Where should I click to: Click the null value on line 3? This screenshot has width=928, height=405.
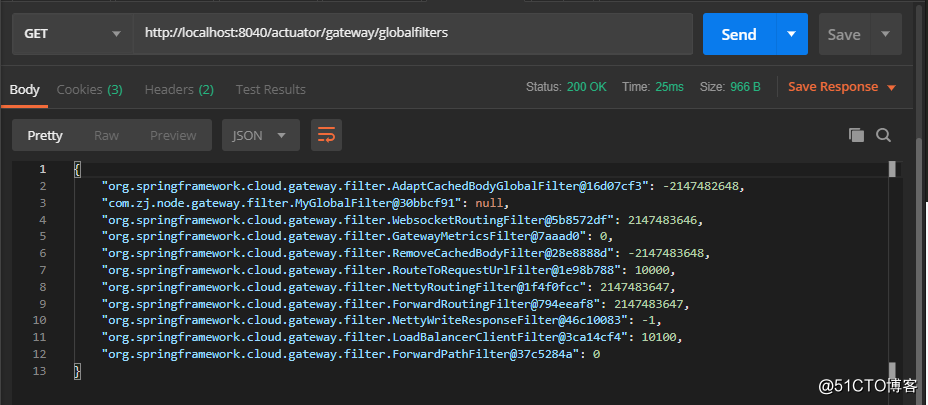pyautogui.click(x=488, y=203)
